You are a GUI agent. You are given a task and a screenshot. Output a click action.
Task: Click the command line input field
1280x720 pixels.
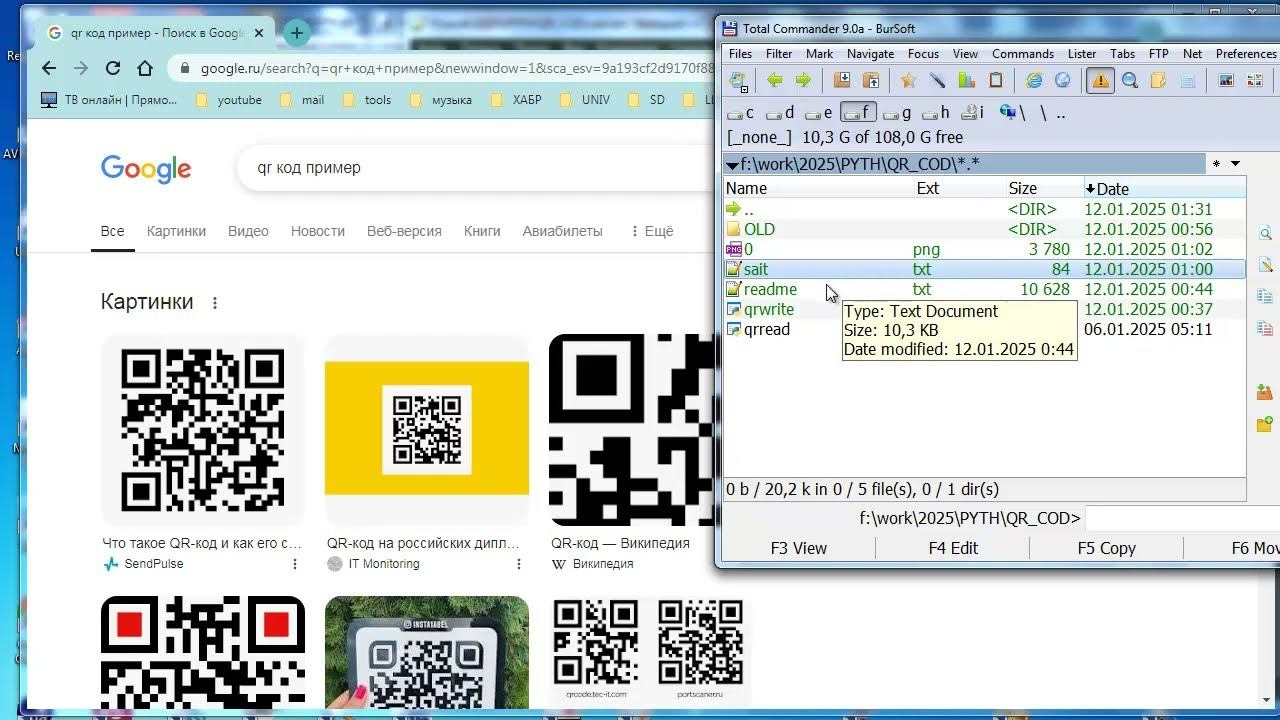(x=1182, y=518)
